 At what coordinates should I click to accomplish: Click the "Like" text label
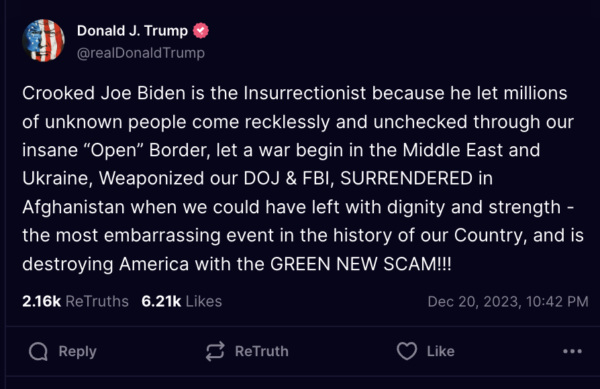(441, 351)
